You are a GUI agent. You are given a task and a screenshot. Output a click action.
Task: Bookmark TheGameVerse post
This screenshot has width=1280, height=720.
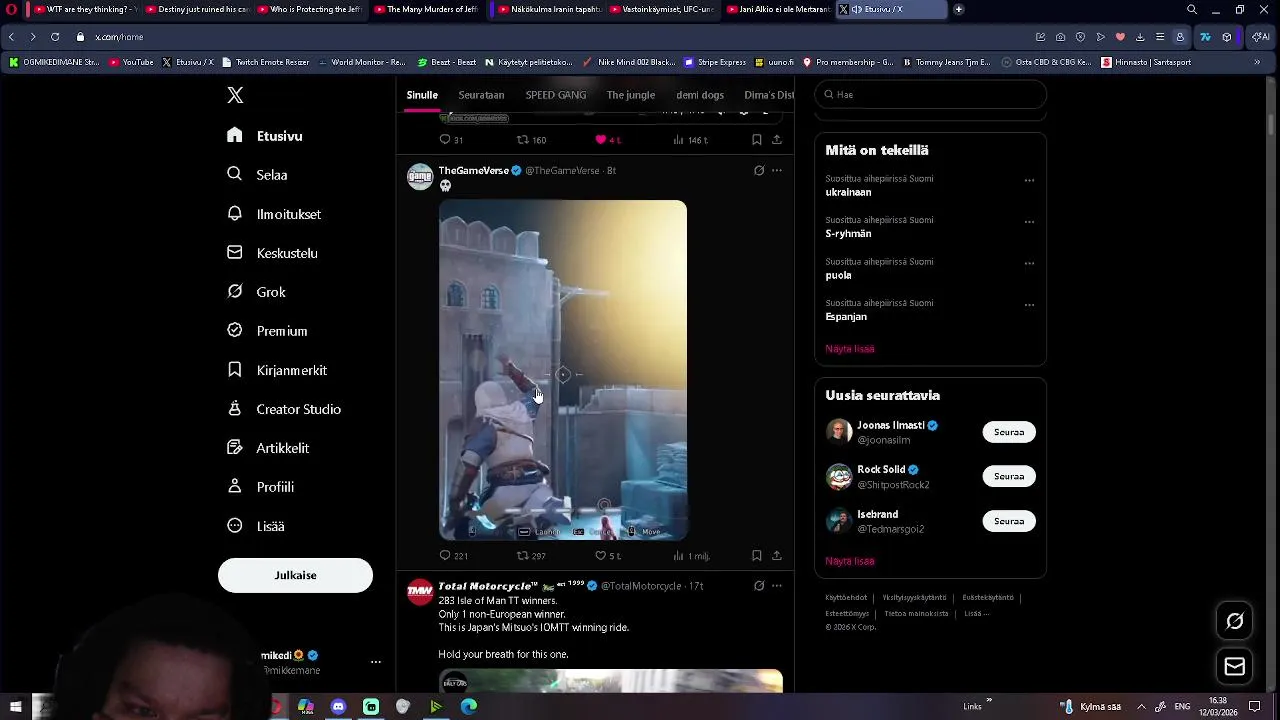pyautogui.click(x=757, y=556)
